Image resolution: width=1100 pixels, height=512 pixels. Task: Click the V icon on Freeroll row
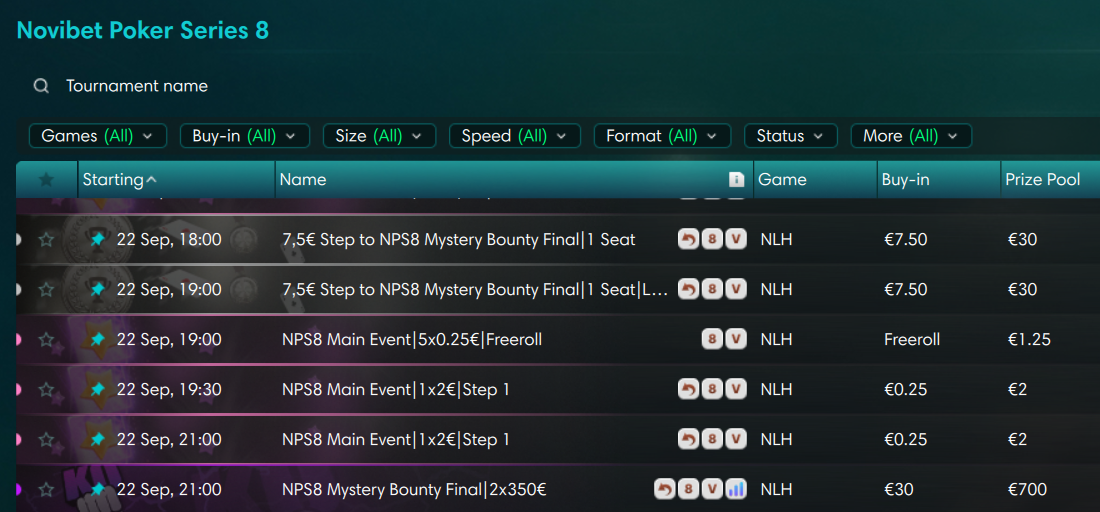tap(735, 339)
